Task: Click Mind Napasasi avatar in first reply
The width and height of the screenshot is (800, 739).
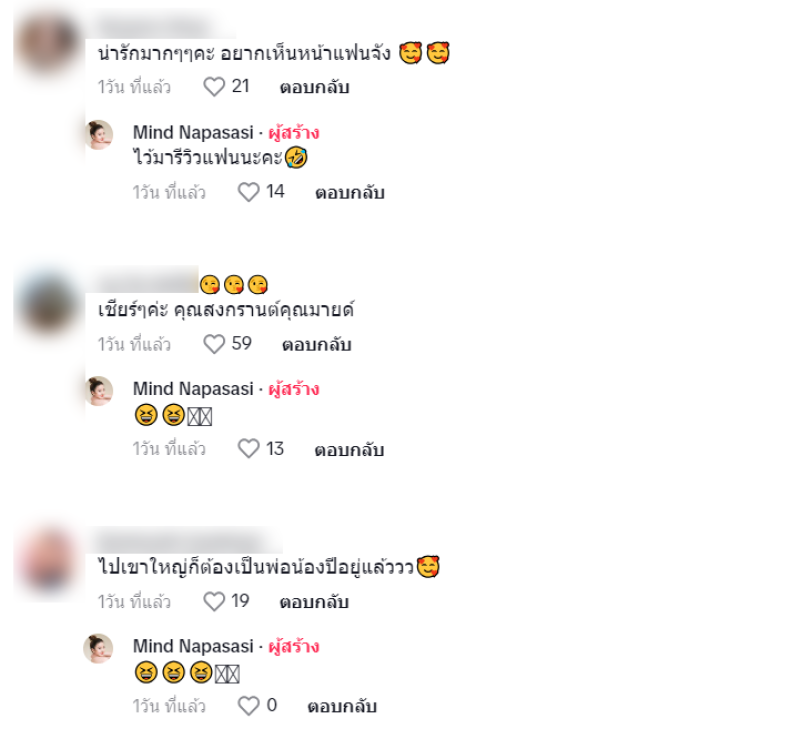Action: pyautogui.click(x=98, y=135)
